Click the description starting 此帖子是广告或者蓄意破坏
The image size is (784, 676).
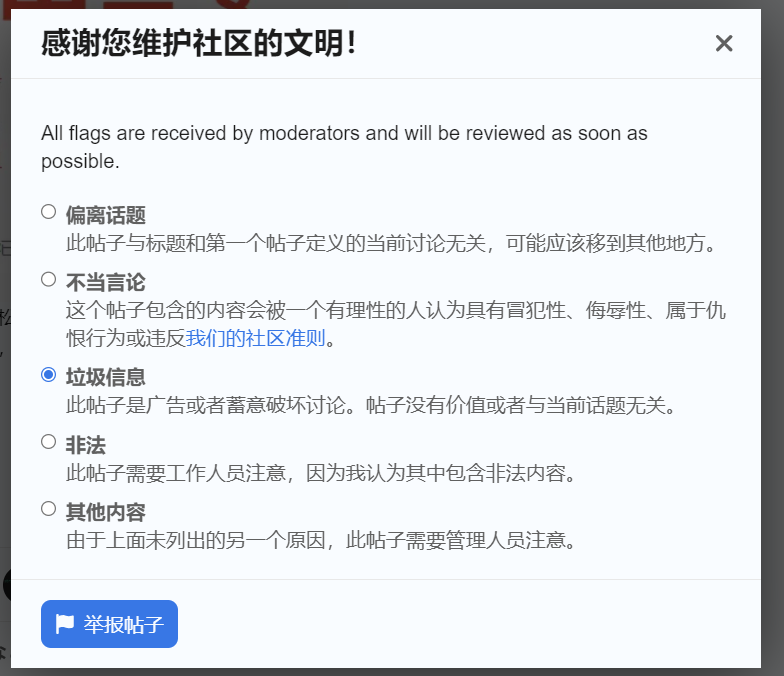pos(370,405)
